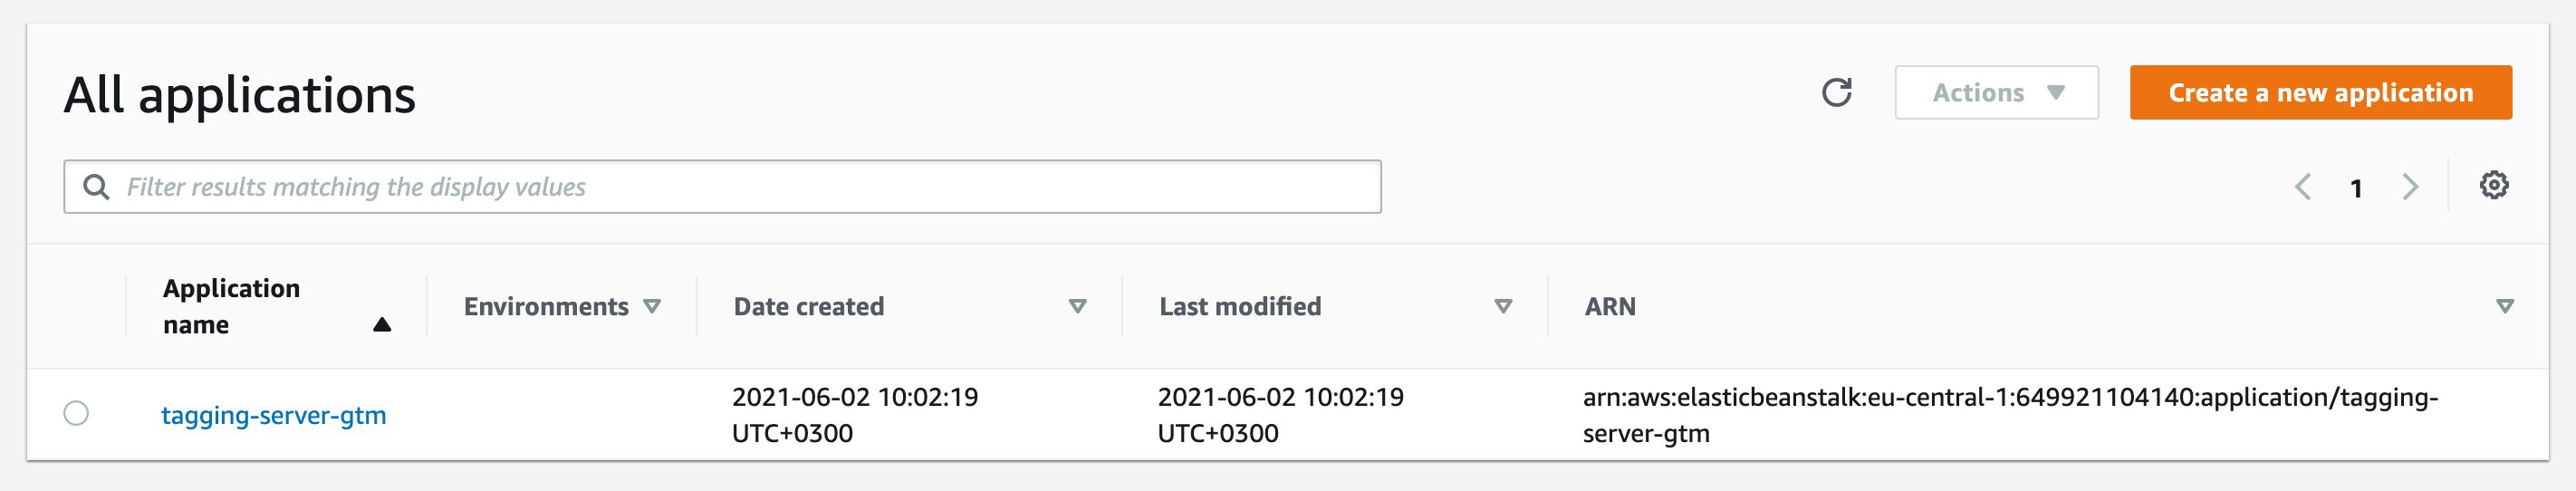Image resolution: width=2576 pixels, height=491 pixels.
Task: Select page number 1
Action: click(x=2356, y=188)
